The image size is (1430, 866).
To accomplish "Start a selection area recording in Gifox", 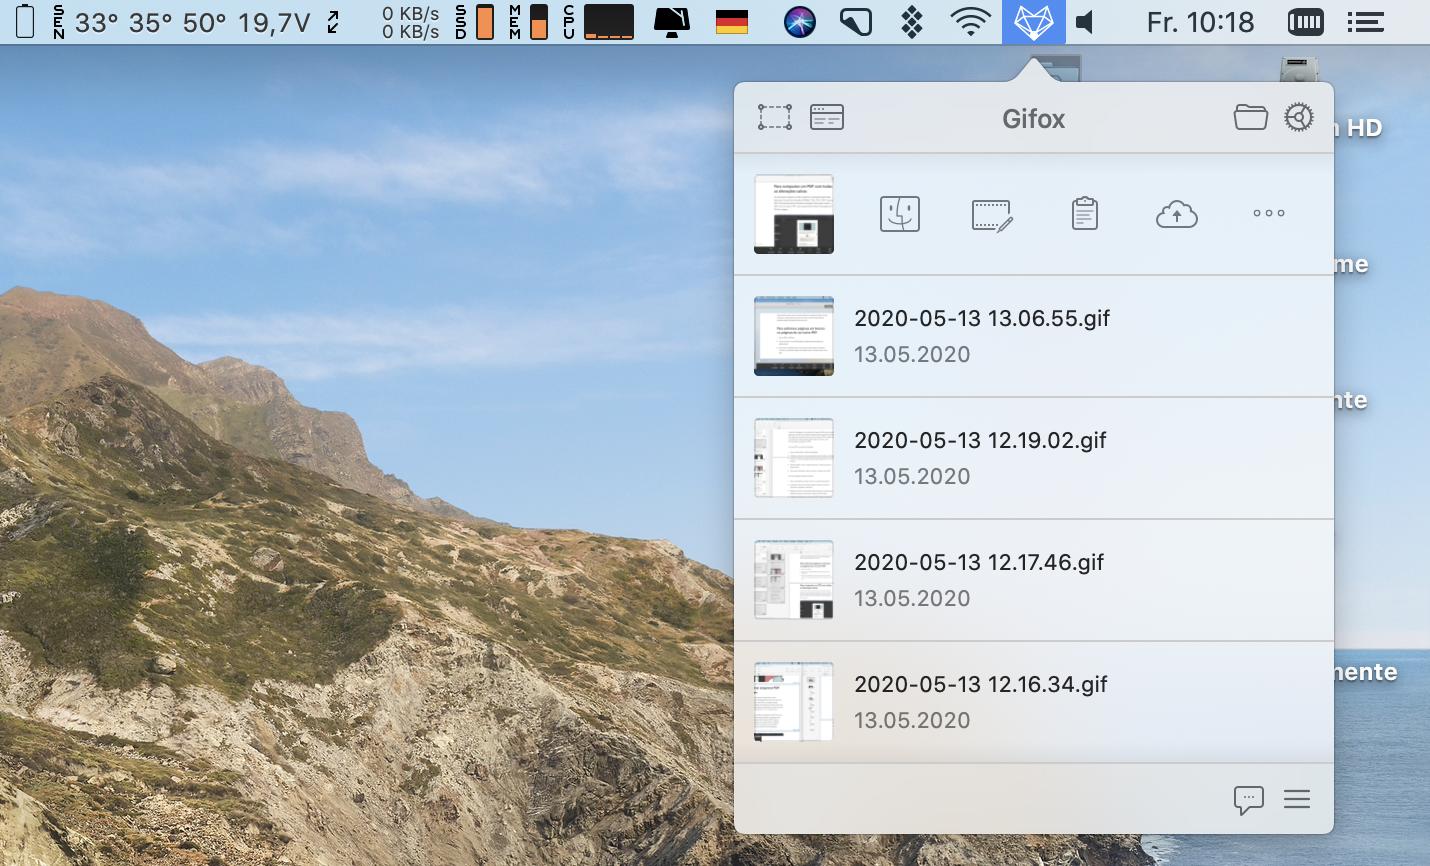I will click(775, 117).
